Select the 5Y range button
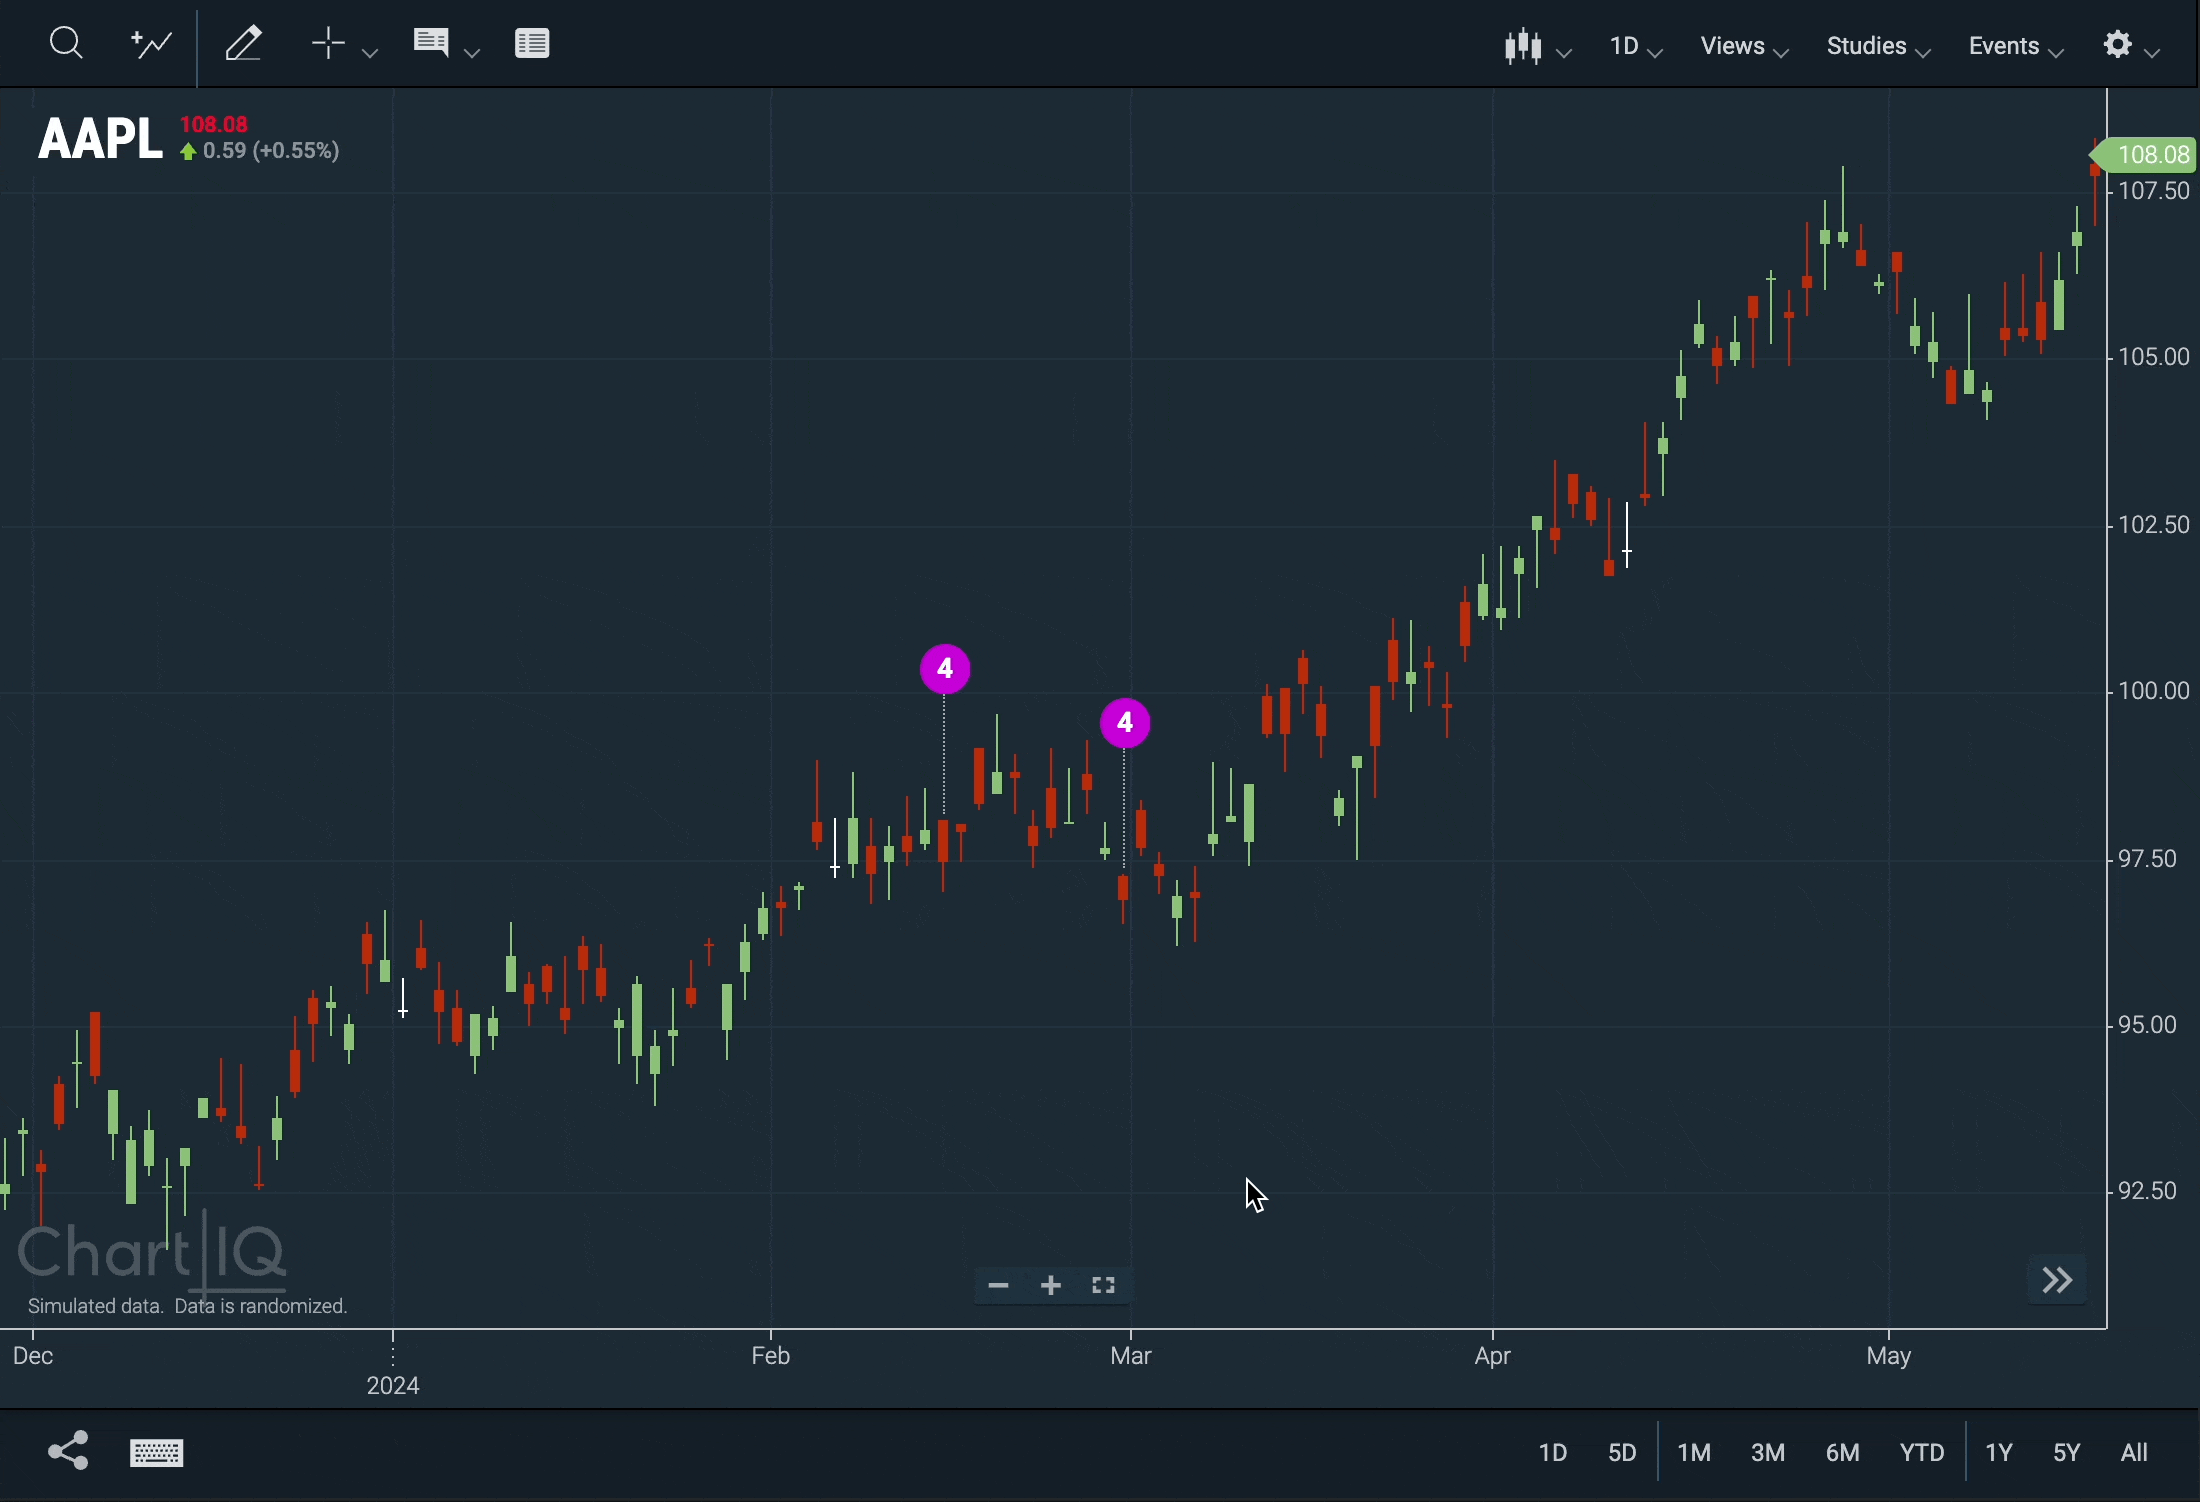This screenshot has width=2200, height=1502. 2067,1452
